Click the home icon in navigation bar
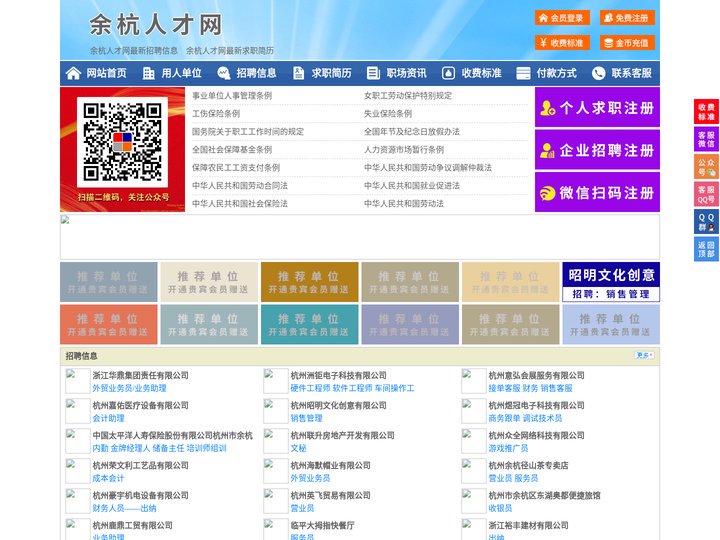Viewport: 720px width, 540px height. pos(73,73)
